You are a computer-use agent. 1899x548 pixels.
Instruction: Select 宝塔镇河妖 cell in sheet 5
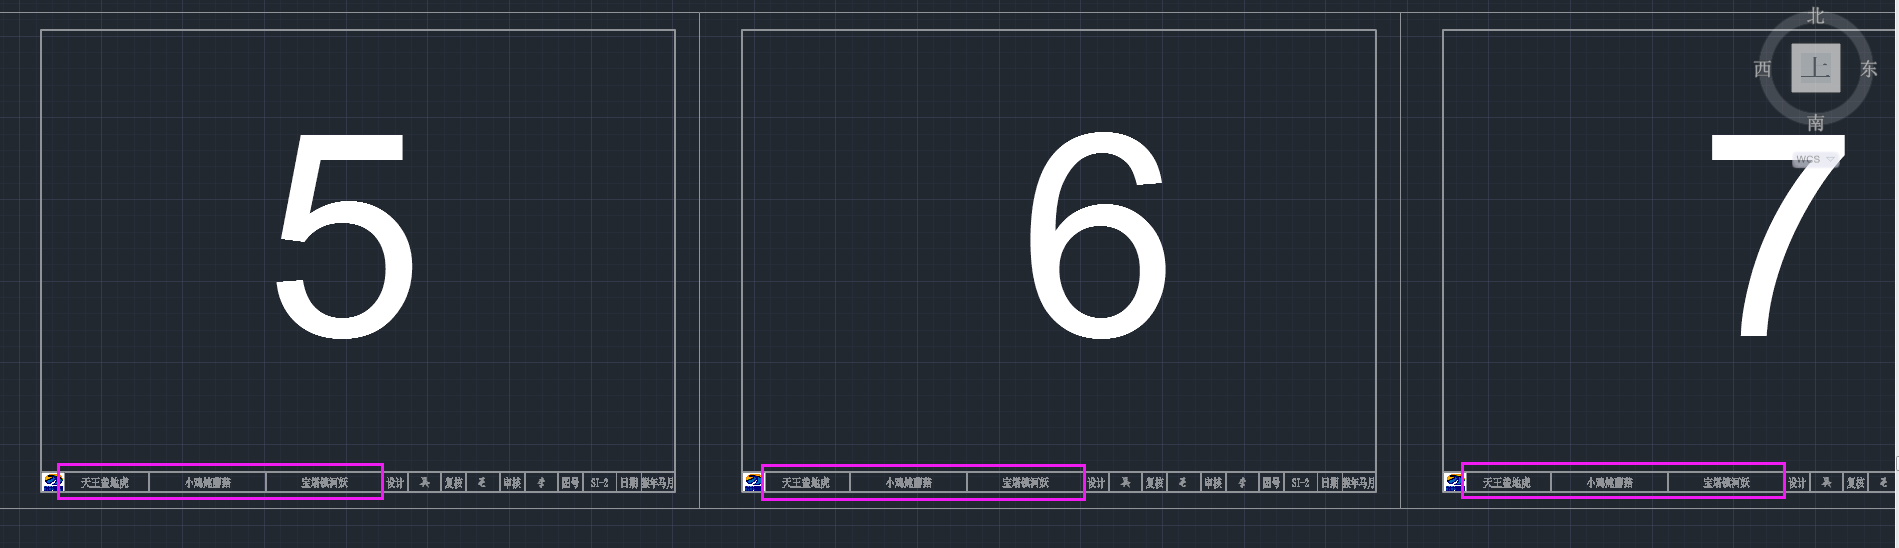tap(325, 482)
